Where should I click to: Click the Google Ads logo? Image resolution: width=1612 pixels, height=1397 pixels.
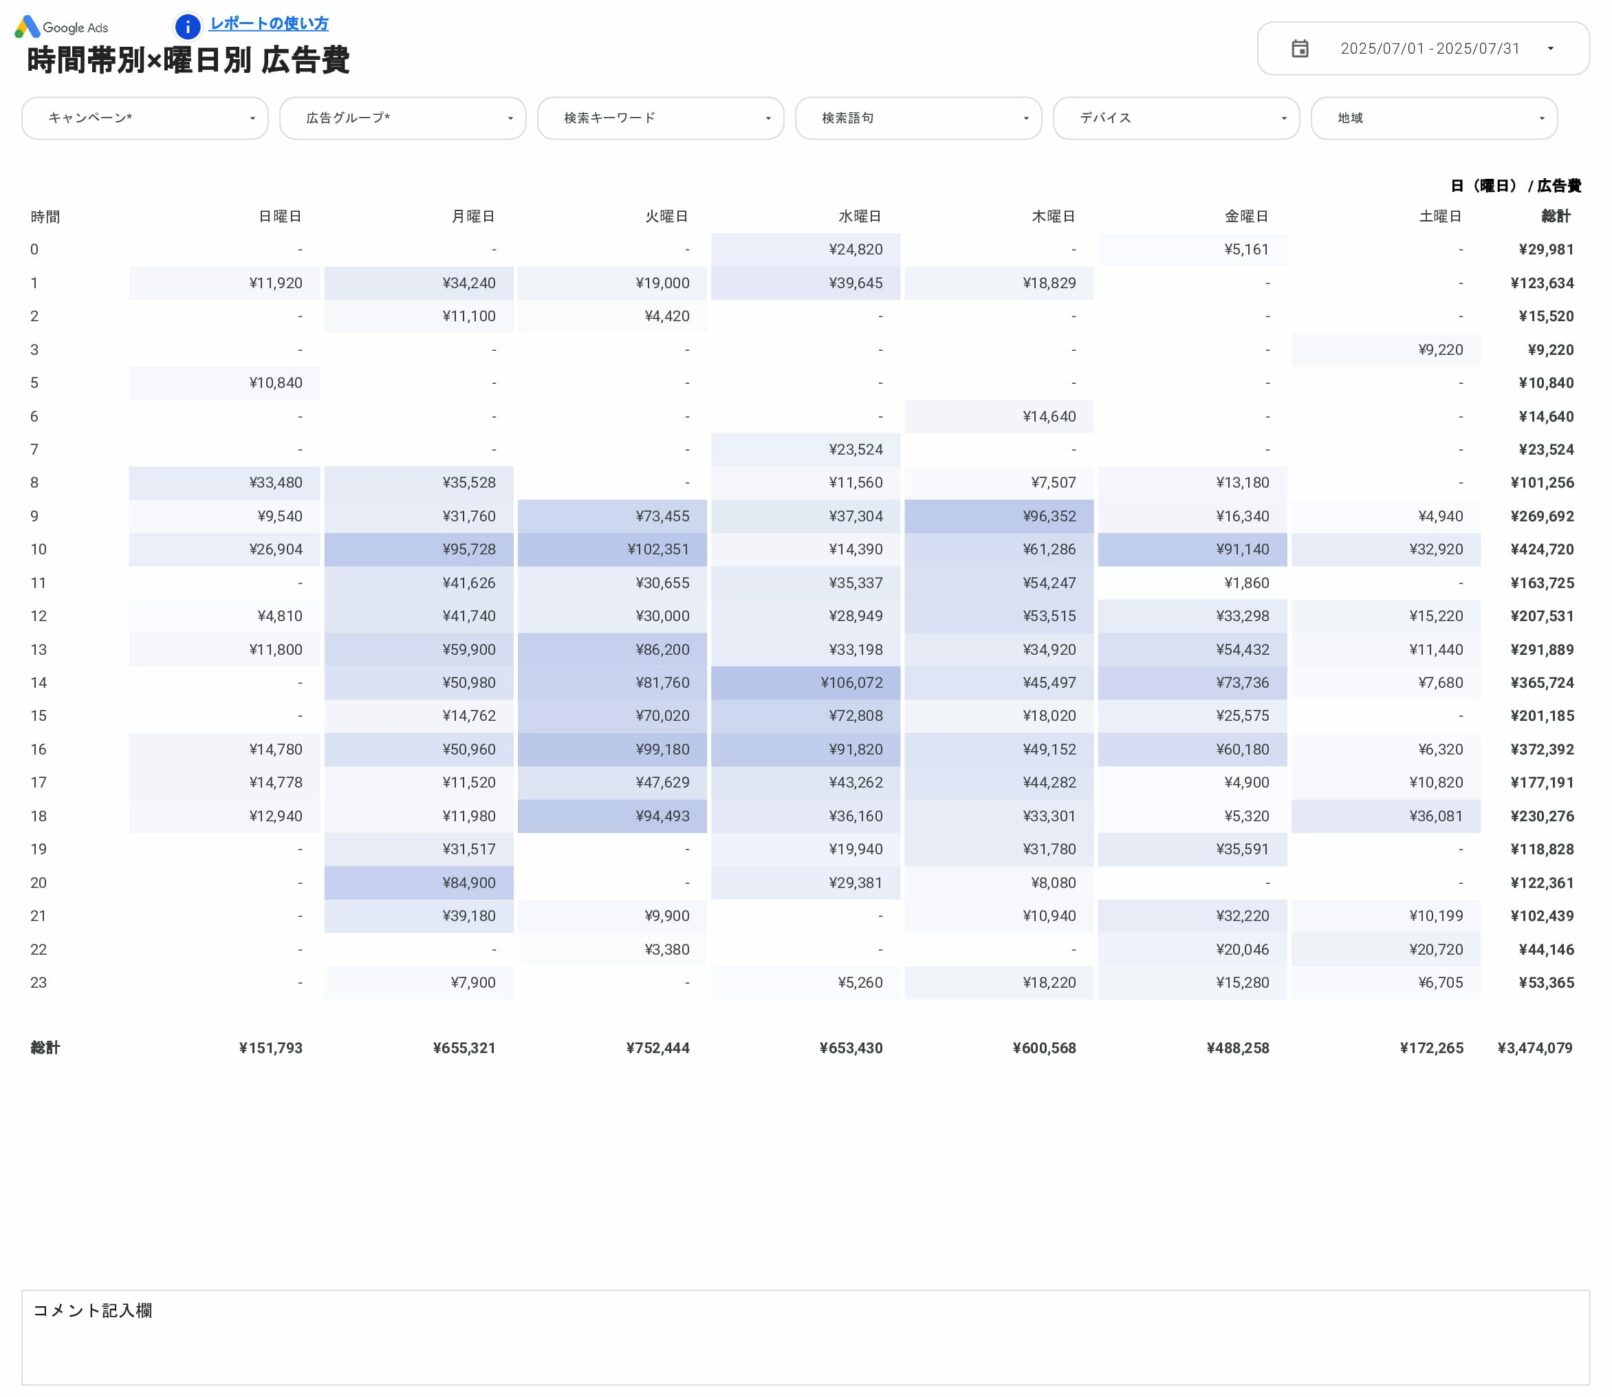click(x=61, y=27)
